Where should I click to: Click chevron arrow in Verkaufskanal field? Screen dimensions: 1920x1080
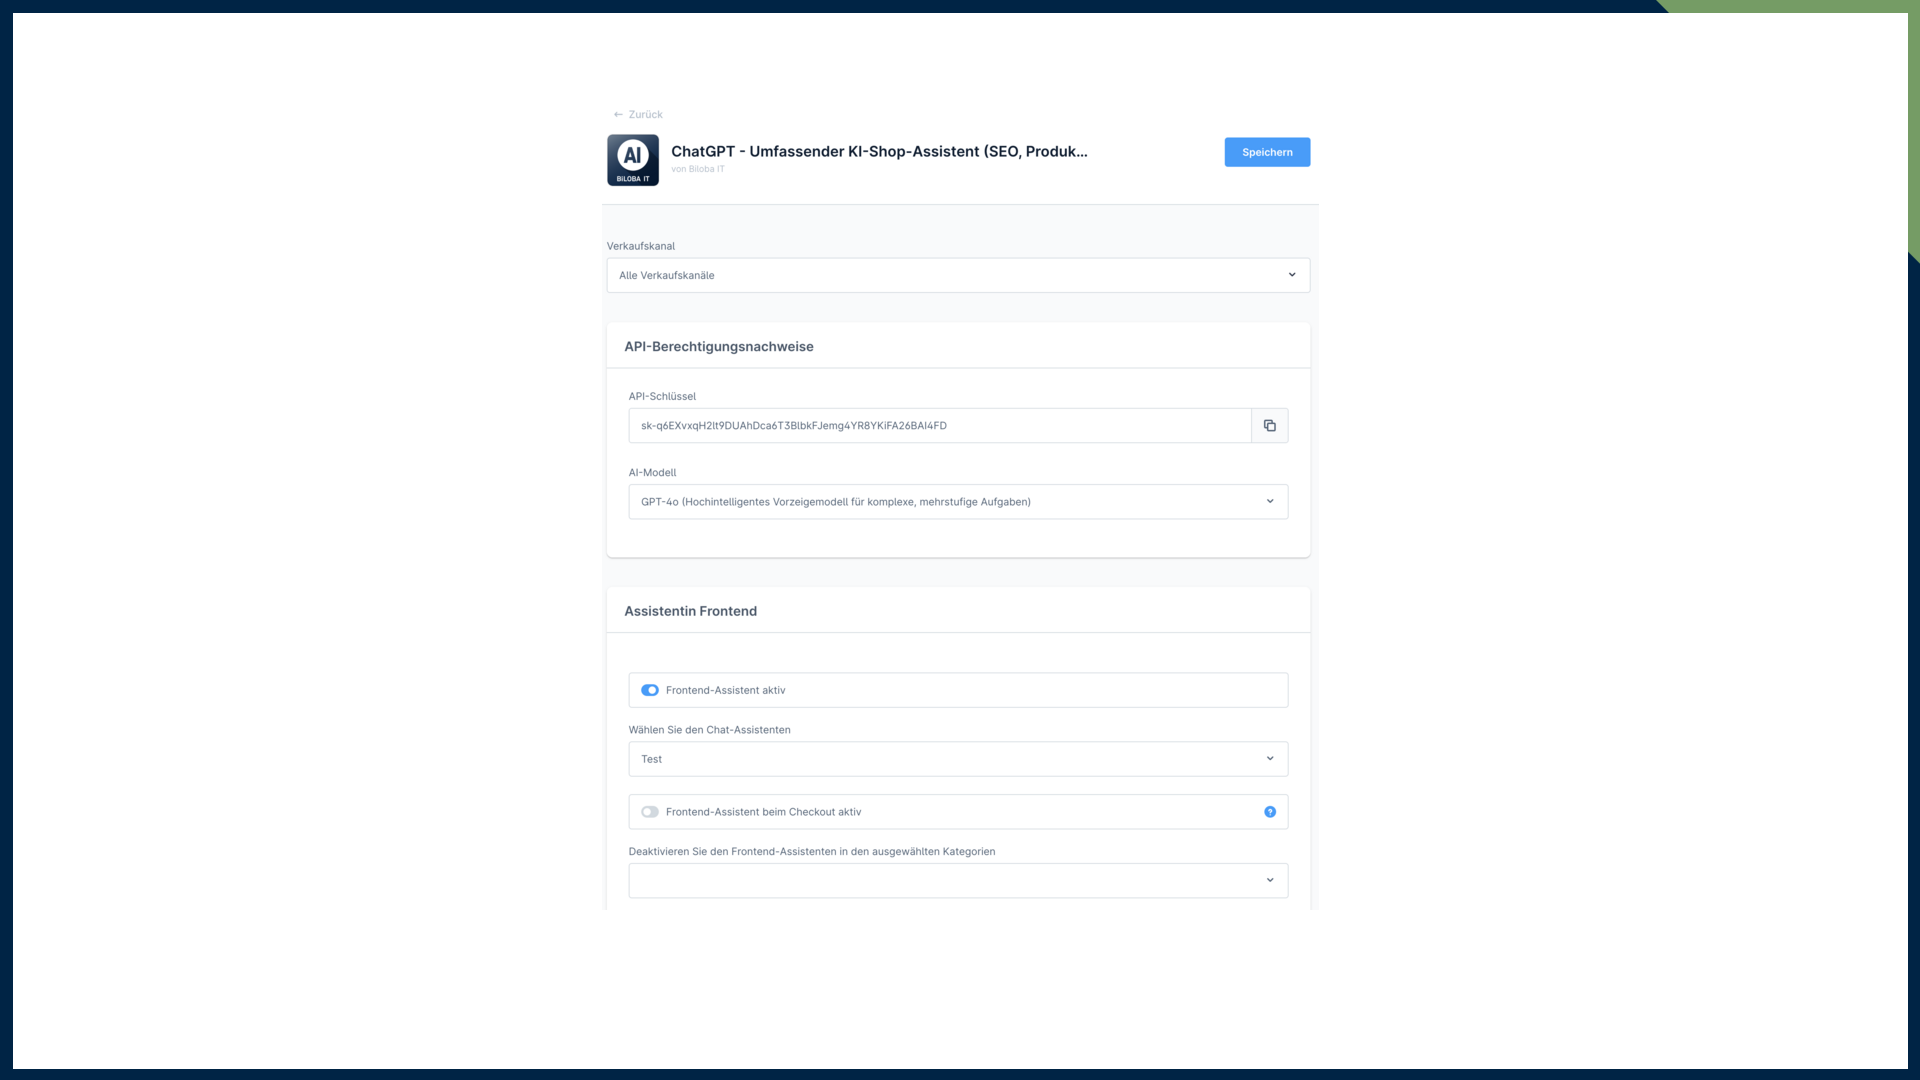(1292, 275)
